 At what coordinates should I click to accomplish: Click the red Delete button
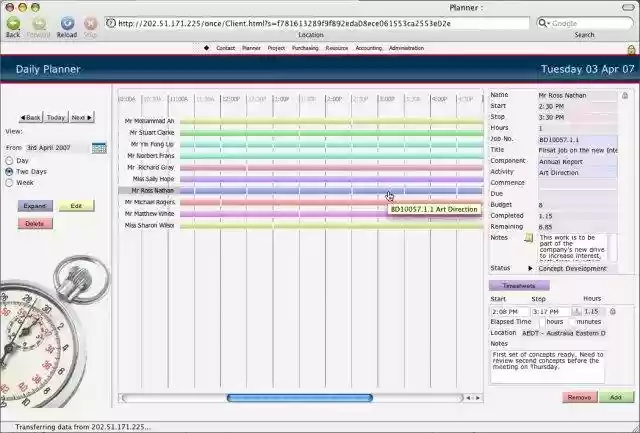point(35,224)
